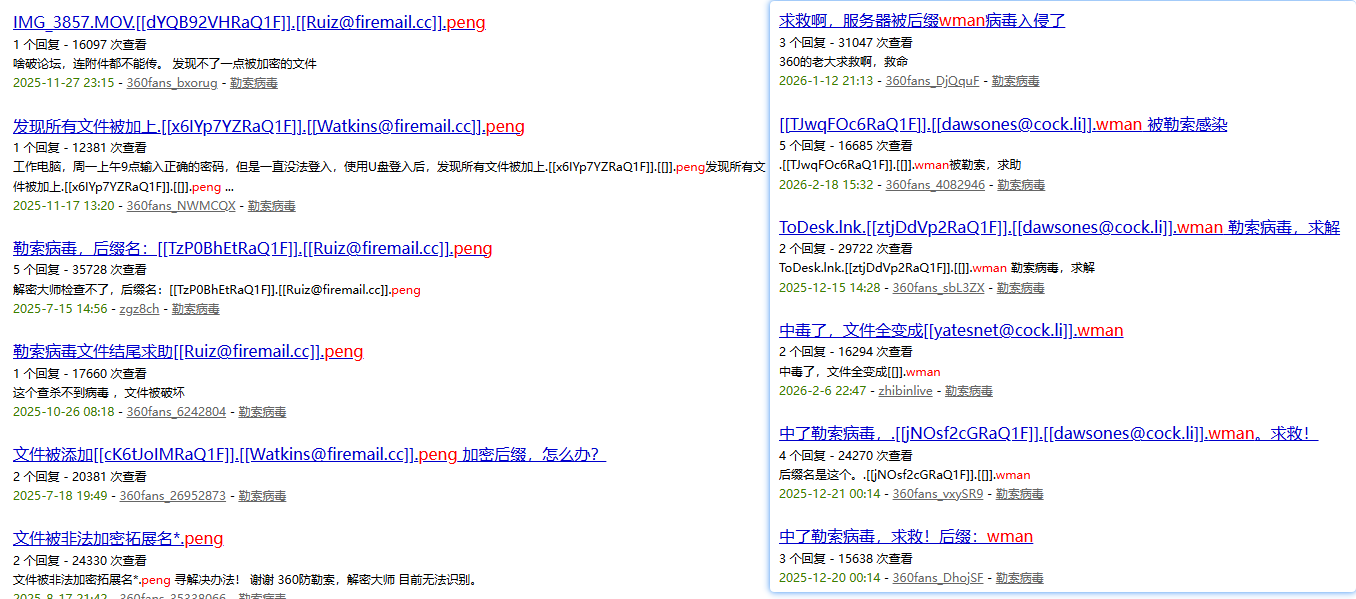Open the jNOsf2cGRaQ1F '中了勒索病毒' post title
This screenshot has height=599, width=1356.
pos(1047,434)
